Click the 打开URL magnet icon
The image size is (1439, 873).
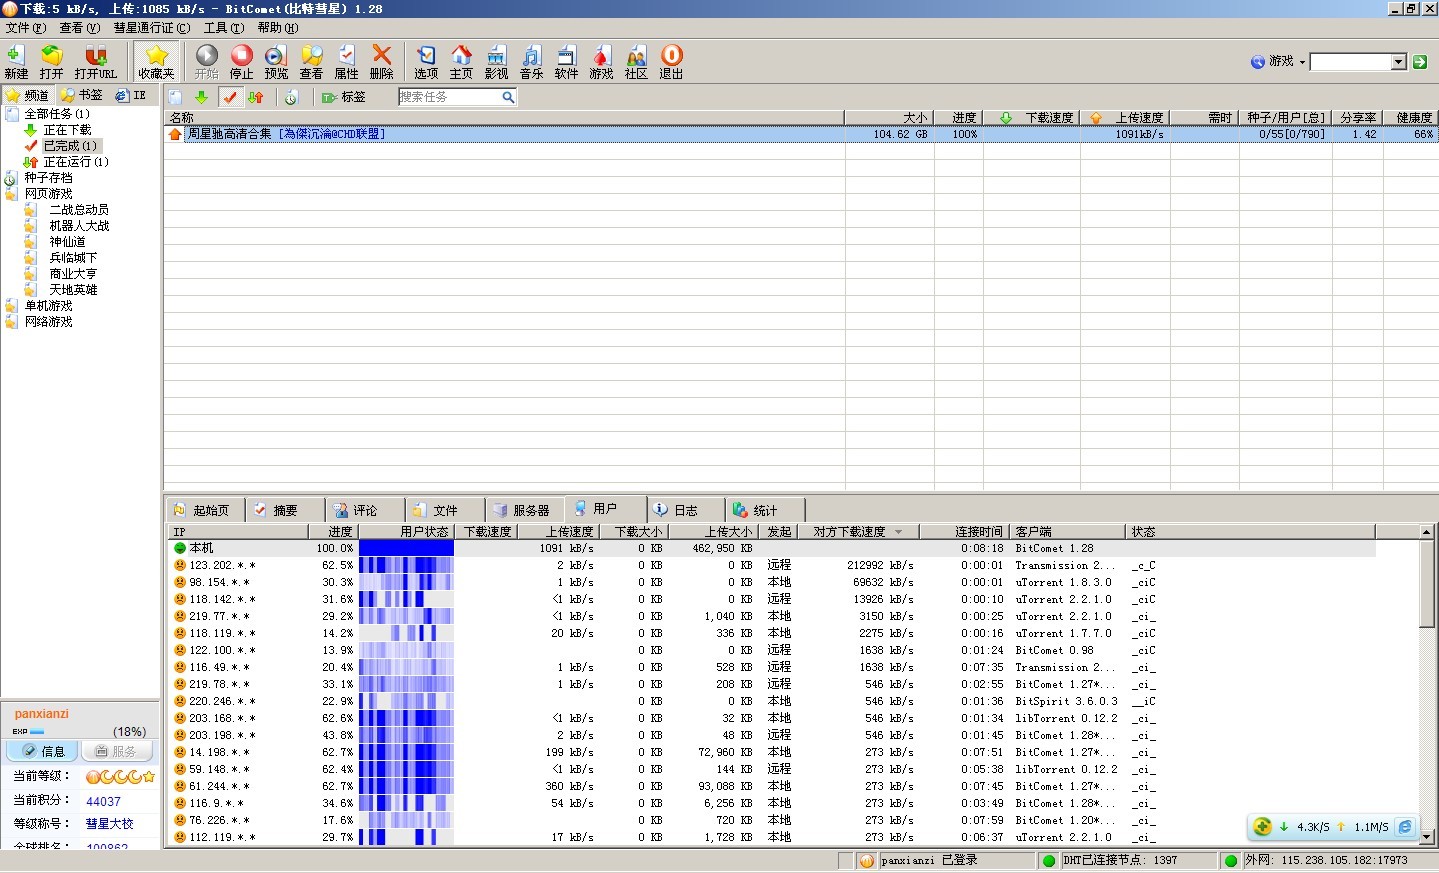click(x=95, y=61)
